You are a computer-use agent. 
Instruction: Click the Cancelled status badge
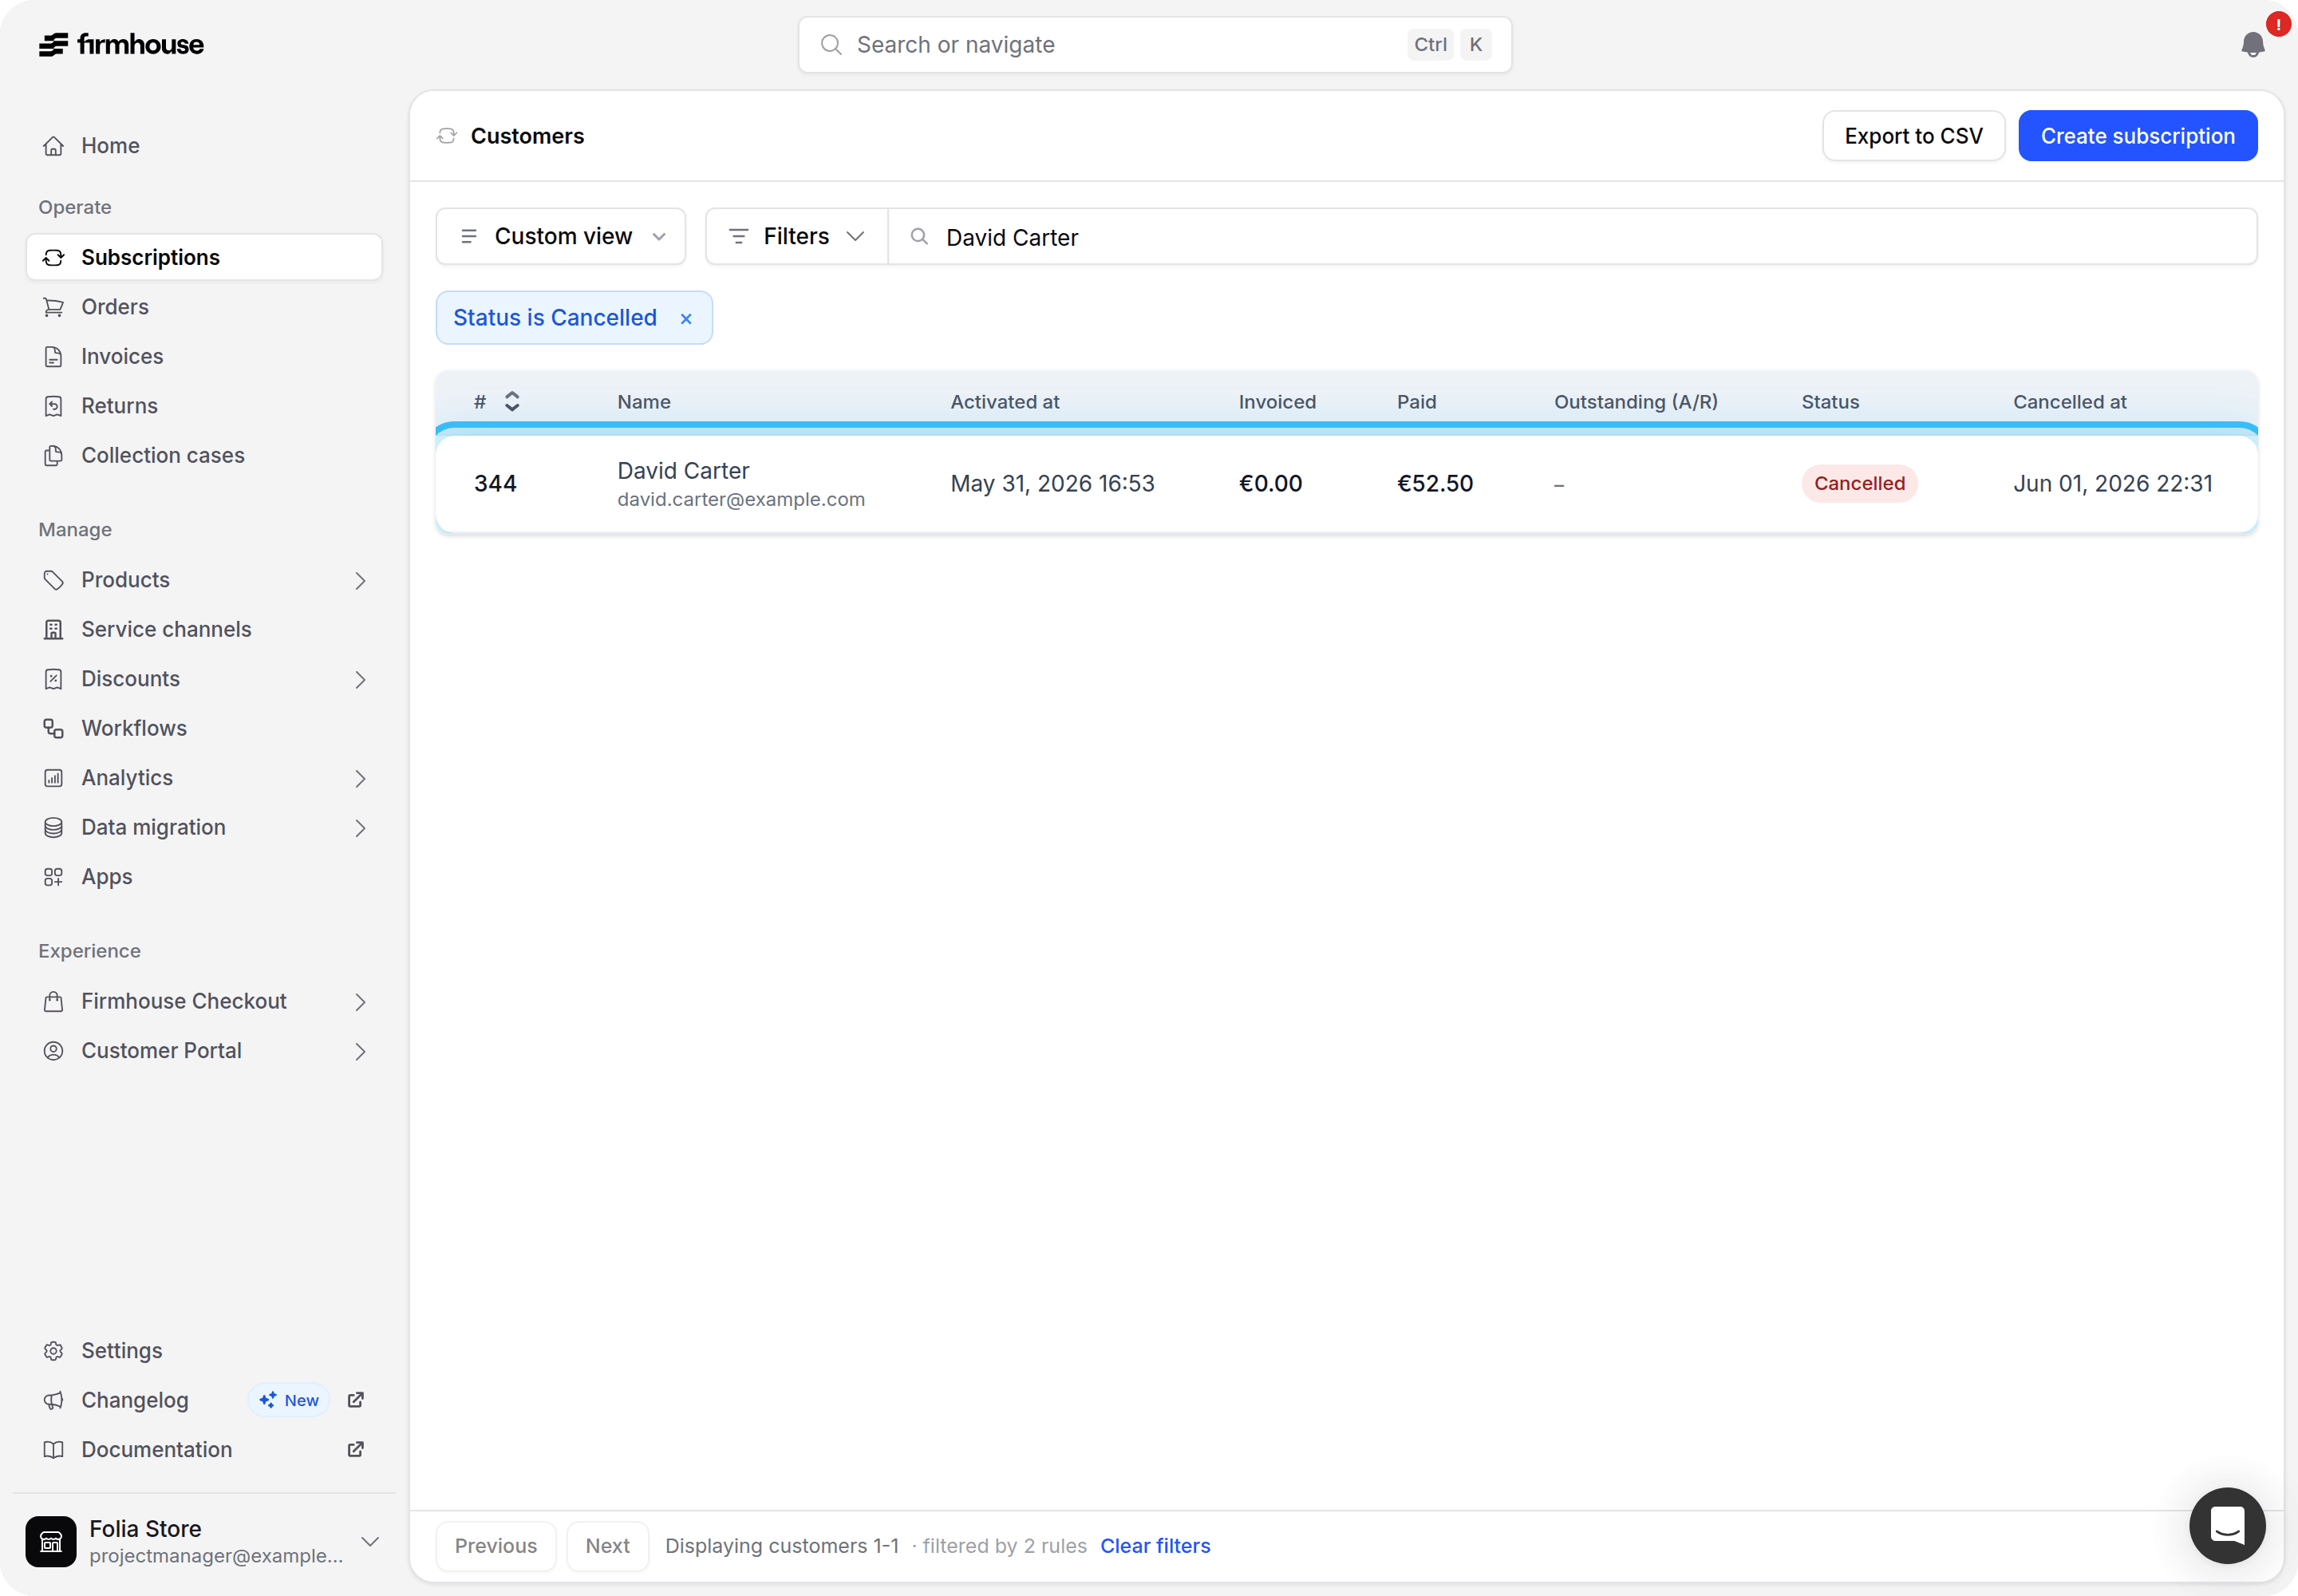point(1859,484)
